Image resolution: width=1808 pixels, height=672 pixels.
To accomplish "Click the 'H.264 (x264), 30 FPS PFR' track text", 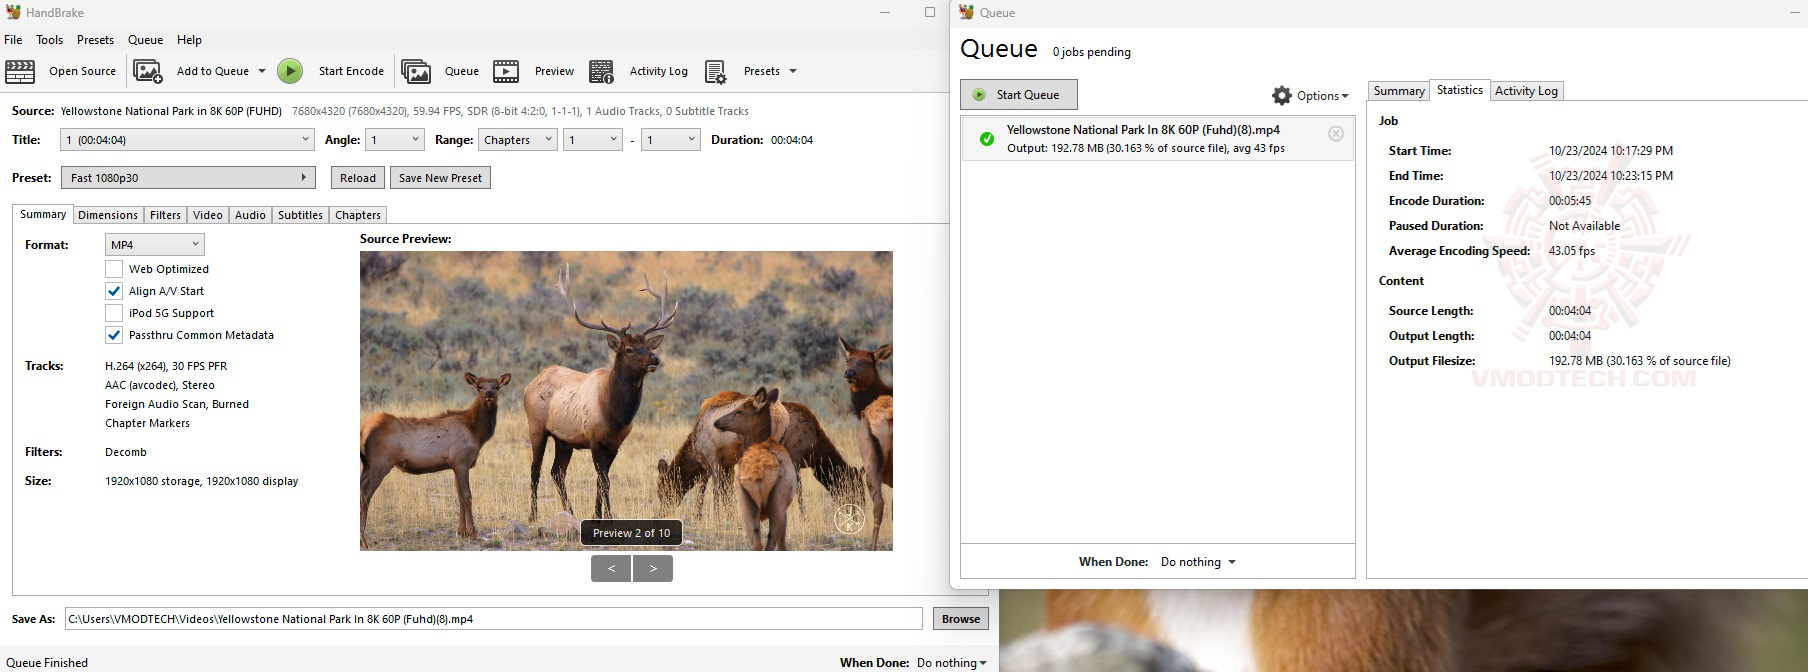I will click(166, 366).
